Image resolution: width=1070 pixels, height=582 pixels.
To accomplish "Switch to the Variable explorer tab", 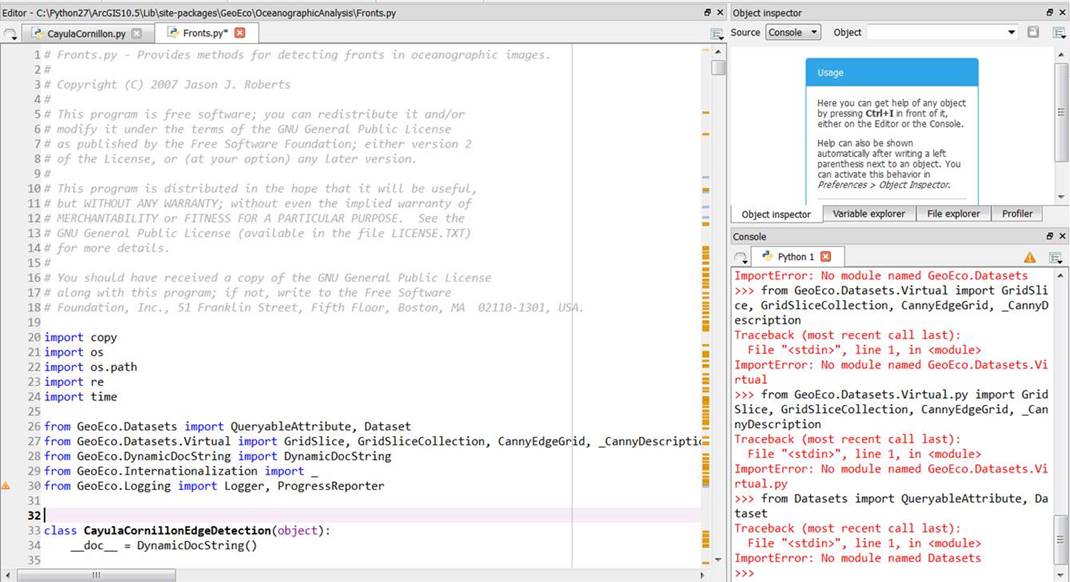I will coord(869,214).
